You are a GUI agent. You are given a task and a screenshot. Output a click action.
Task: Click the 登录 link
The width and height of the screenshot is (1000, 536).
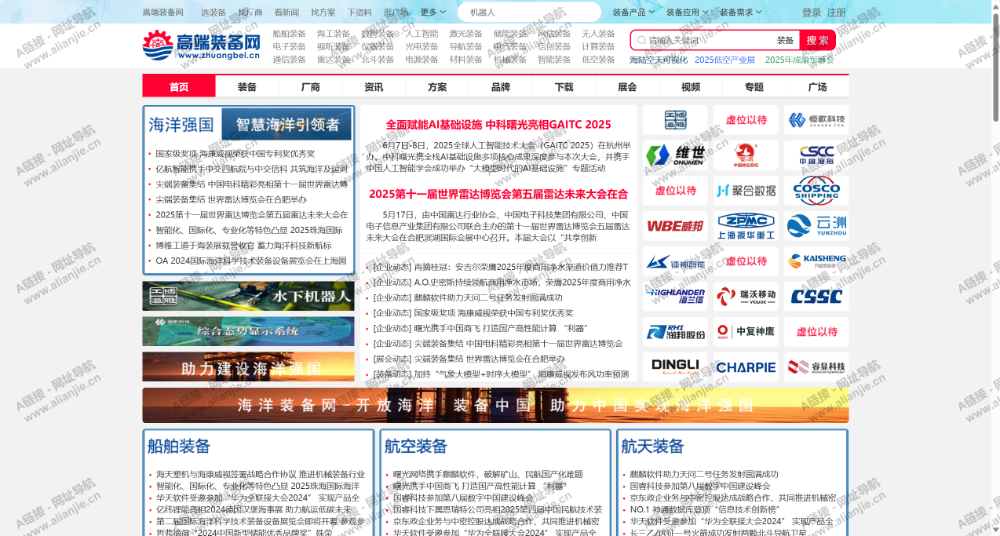click(811, 12)
